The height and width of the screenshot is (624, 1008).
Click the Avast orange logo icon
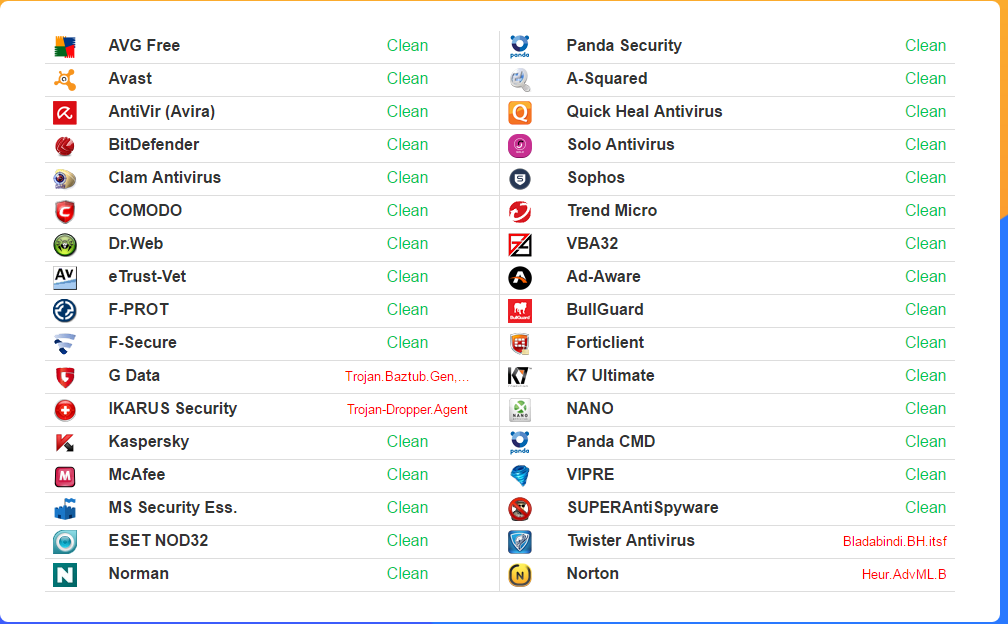[x=65, y=79]
